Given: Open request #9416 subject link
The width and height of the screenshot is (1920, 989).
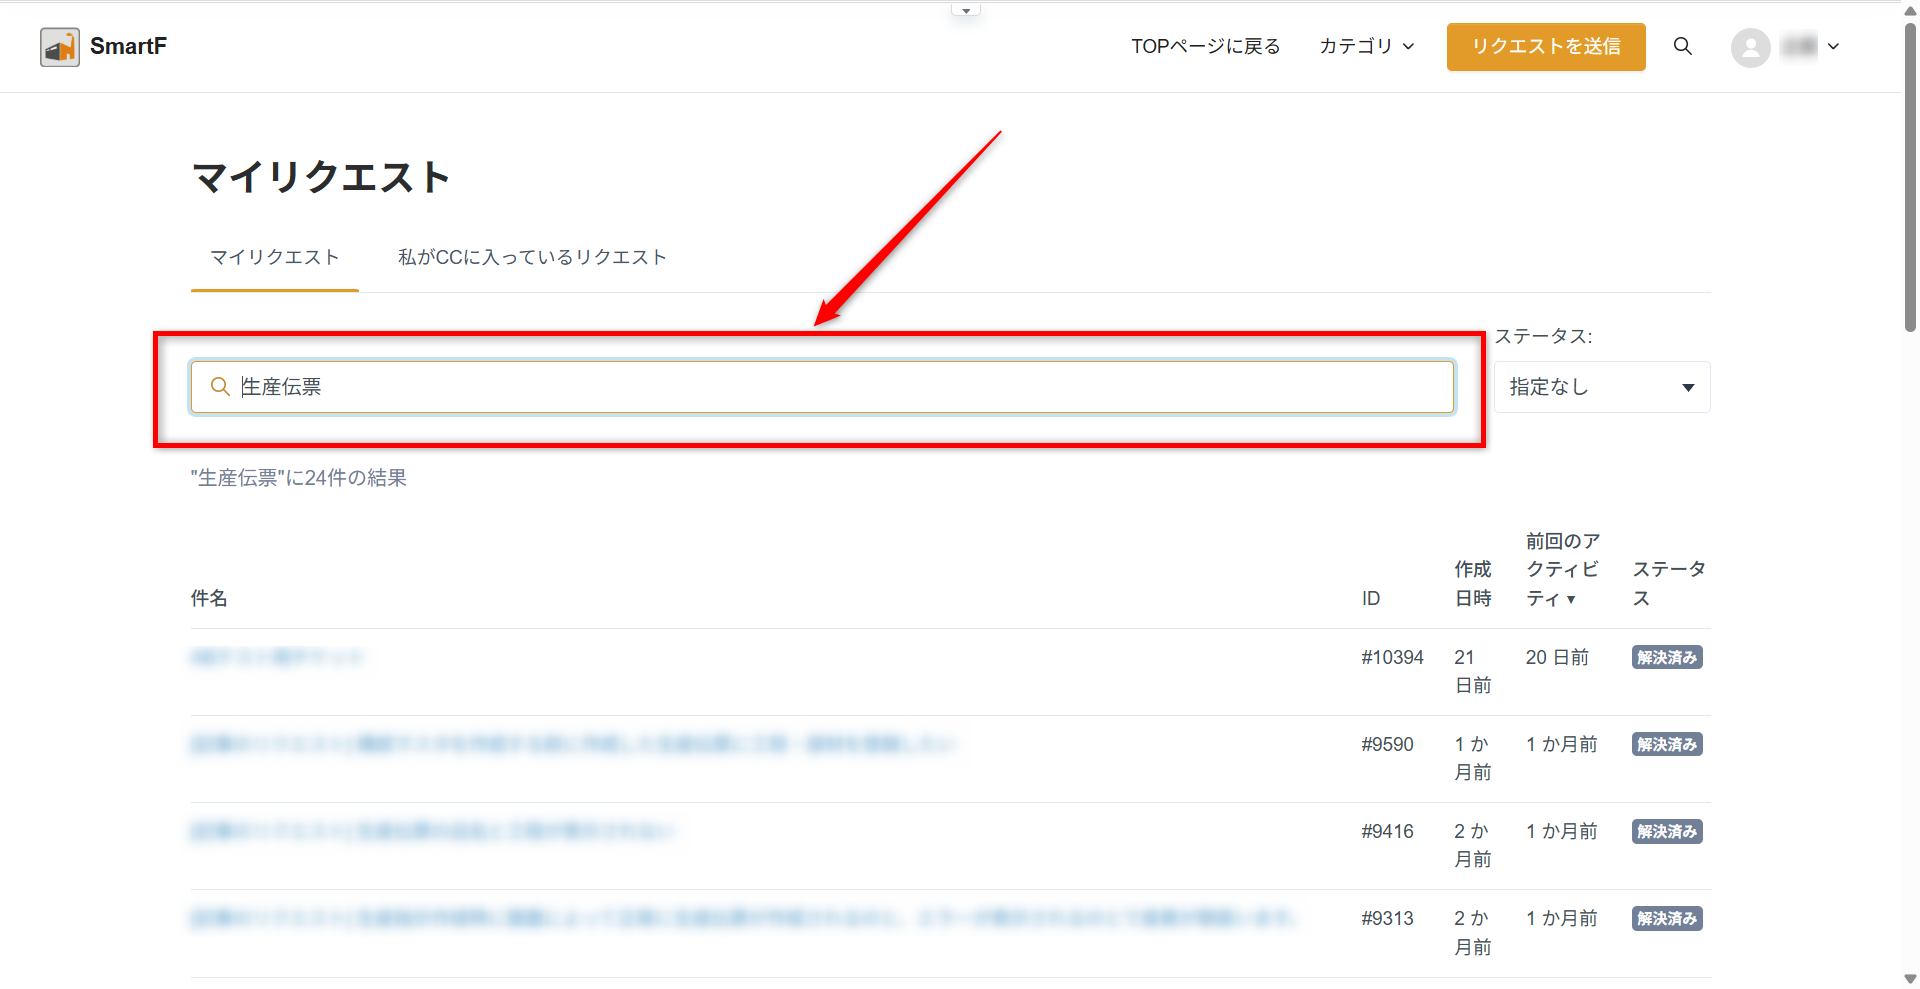Looking at the screenshot, I should (x=432, y=832).
